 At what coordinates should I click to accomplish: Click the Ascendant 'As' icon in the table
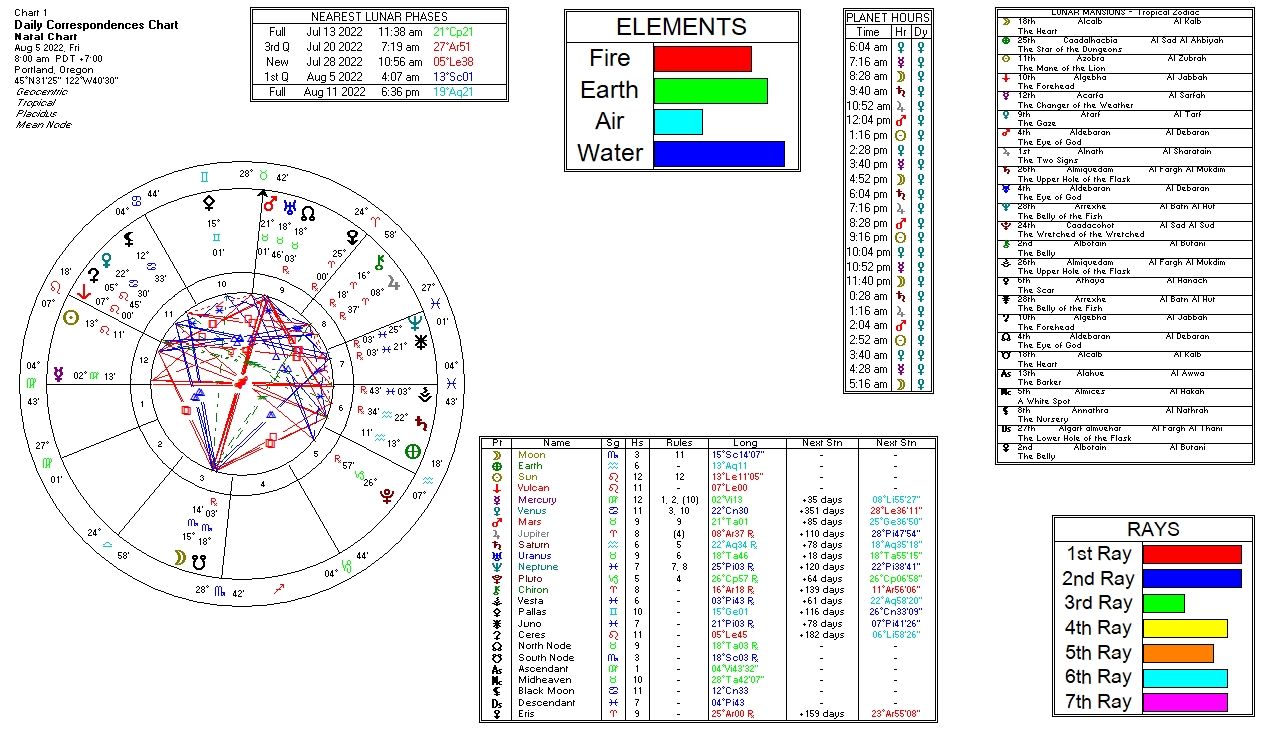click(x=499, y=669)
